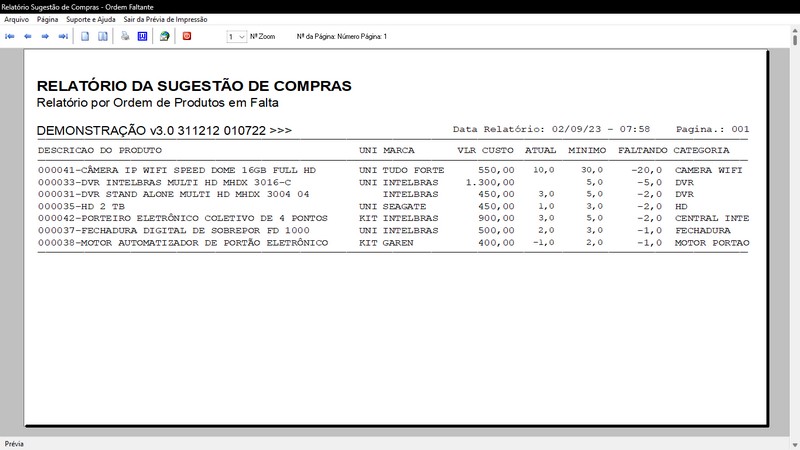The width and height of the screenshot is (800, 450).
Task: Click the 'CATEGORIA' column header
Action: coord(701,150)
